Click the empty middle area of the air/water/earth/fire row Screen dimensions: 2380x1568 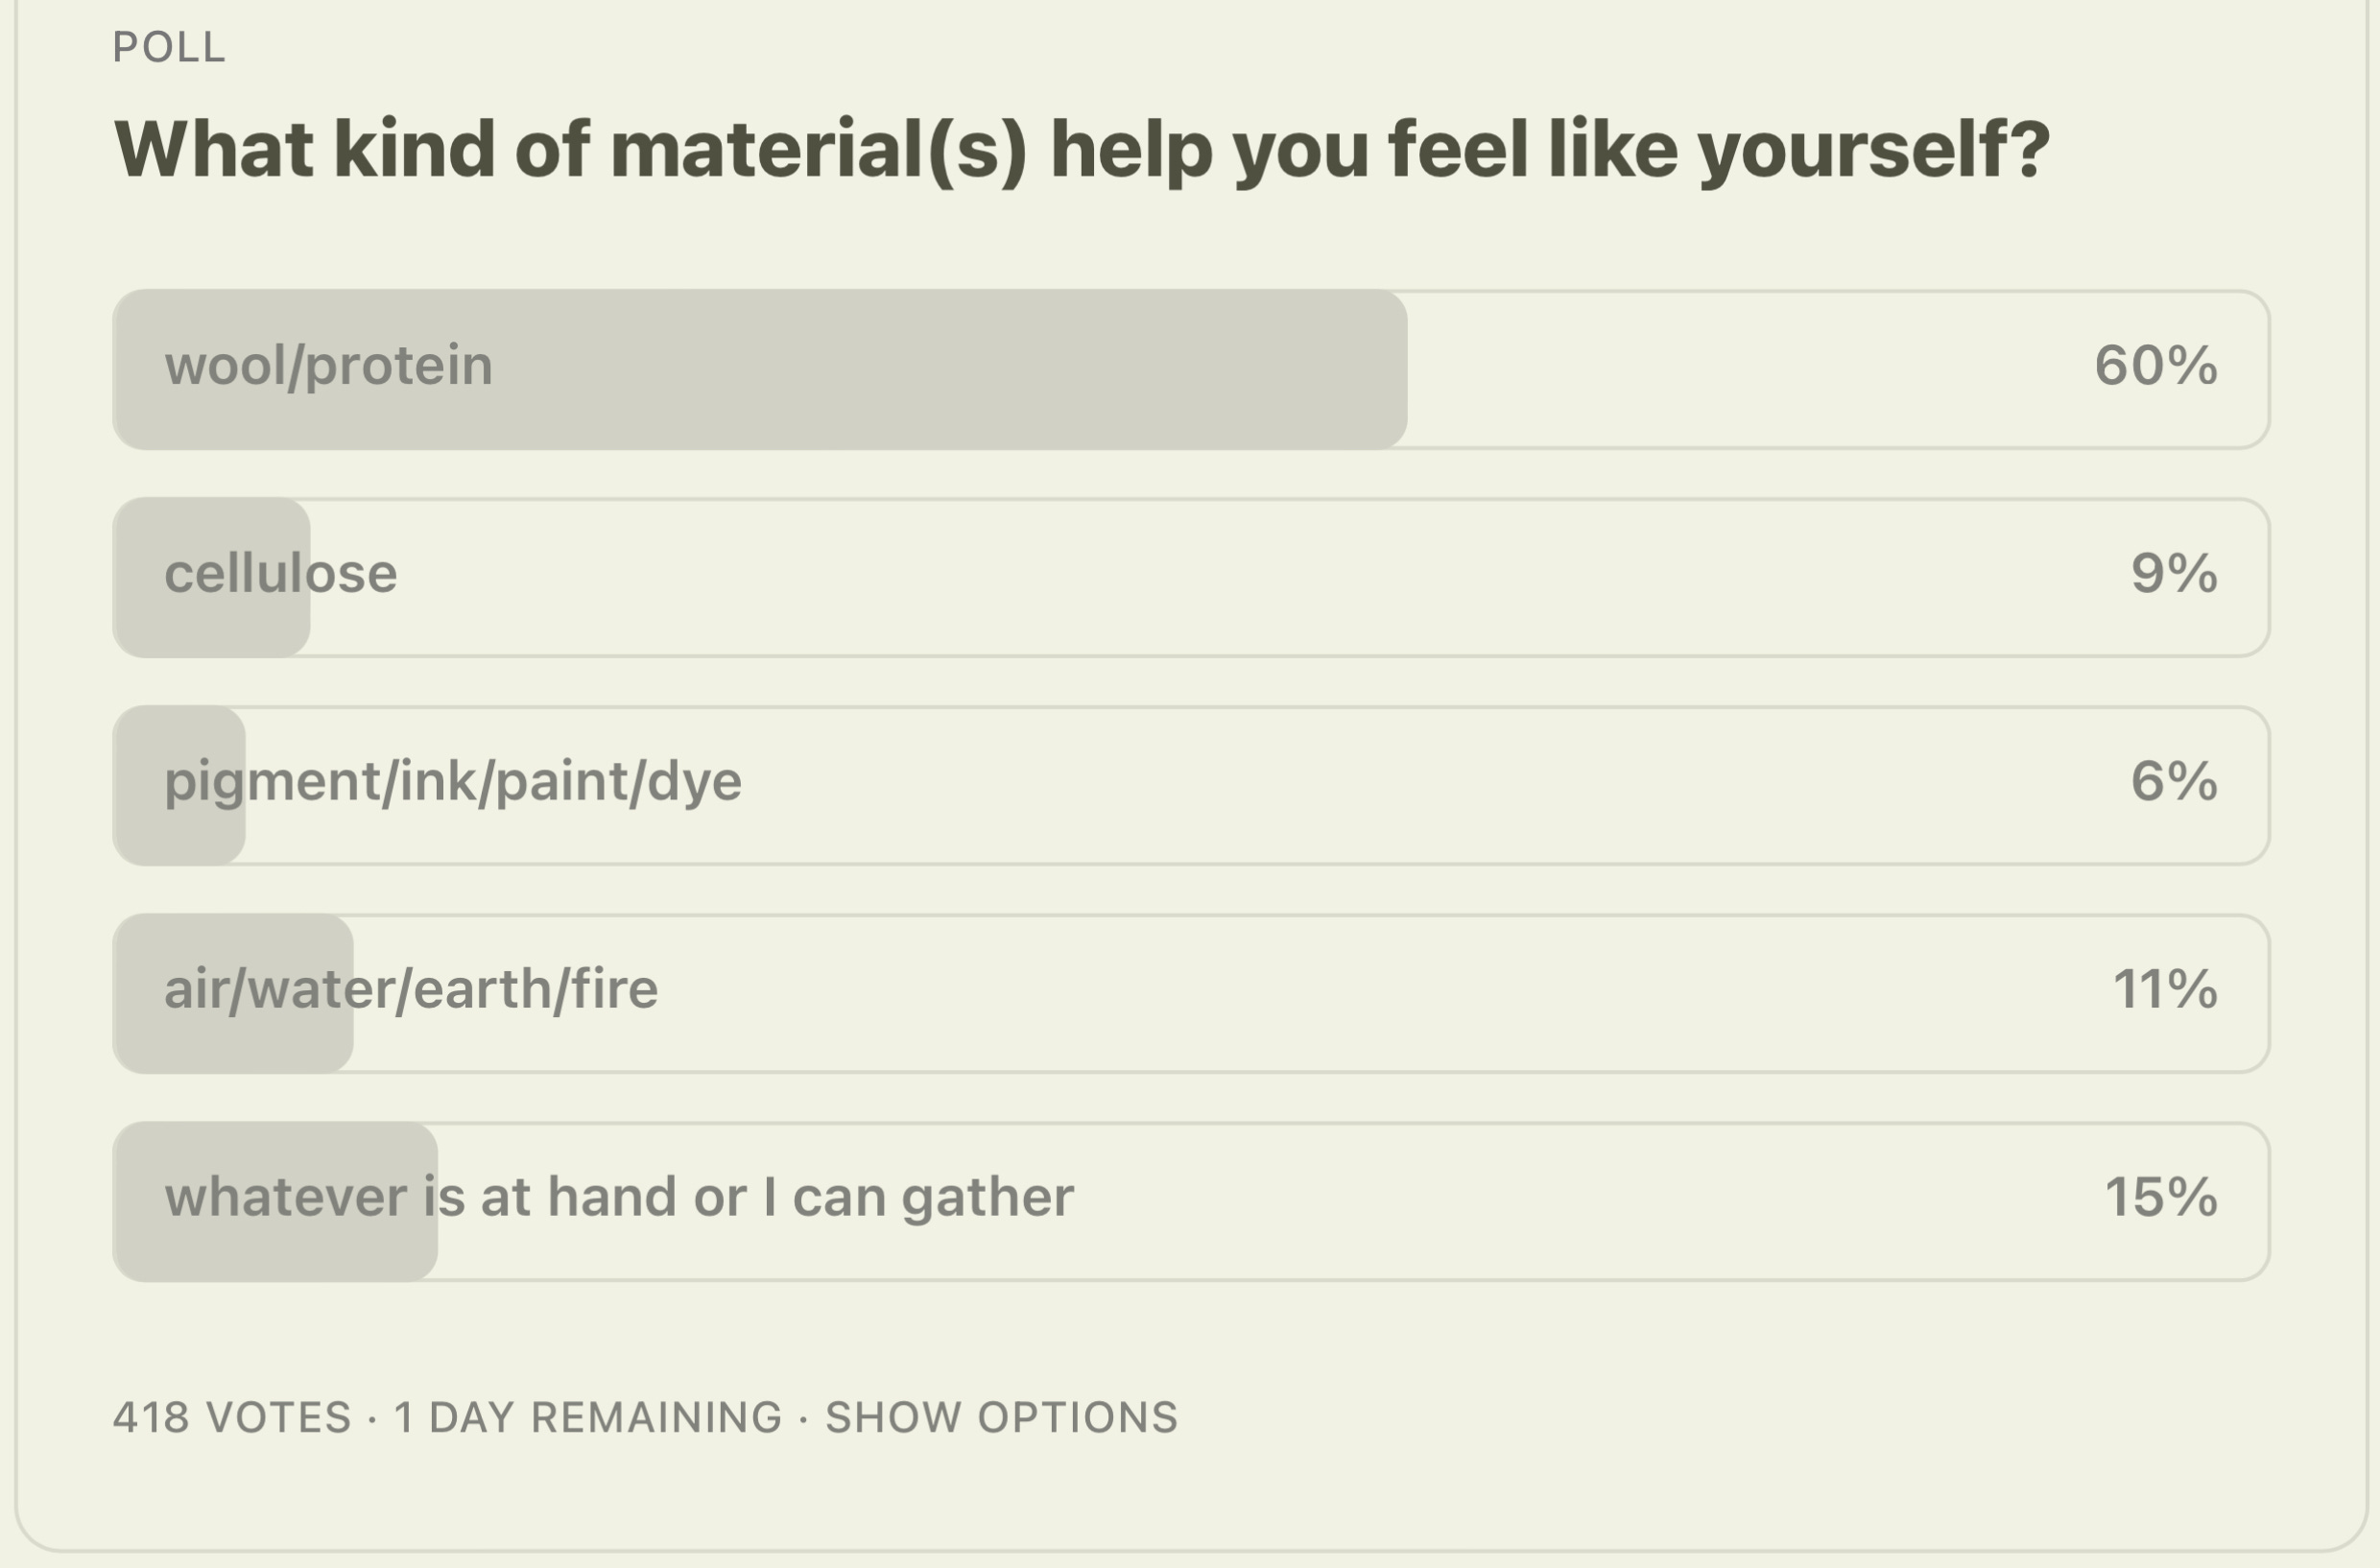coord(1300,994)
